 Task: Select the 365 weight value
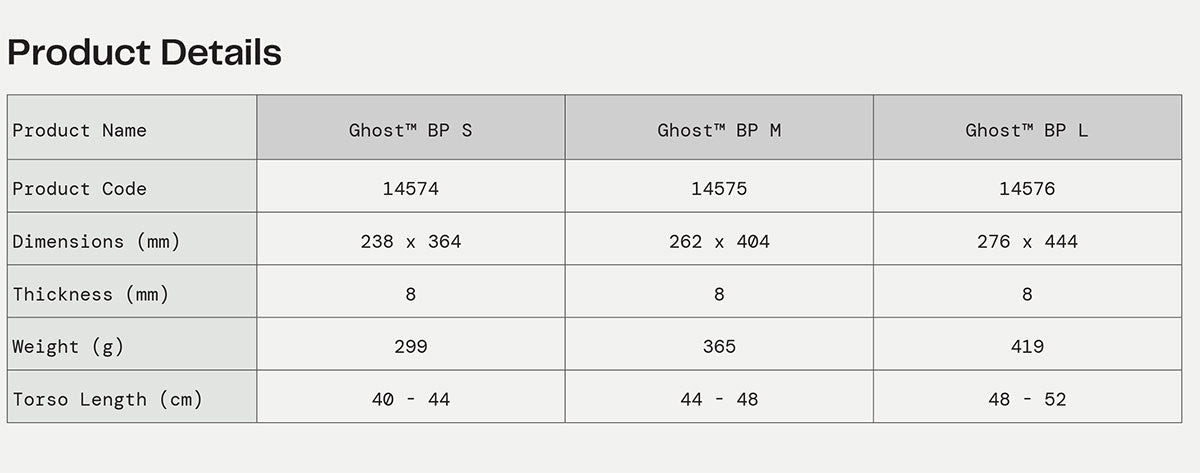click(x=719, y=347)
